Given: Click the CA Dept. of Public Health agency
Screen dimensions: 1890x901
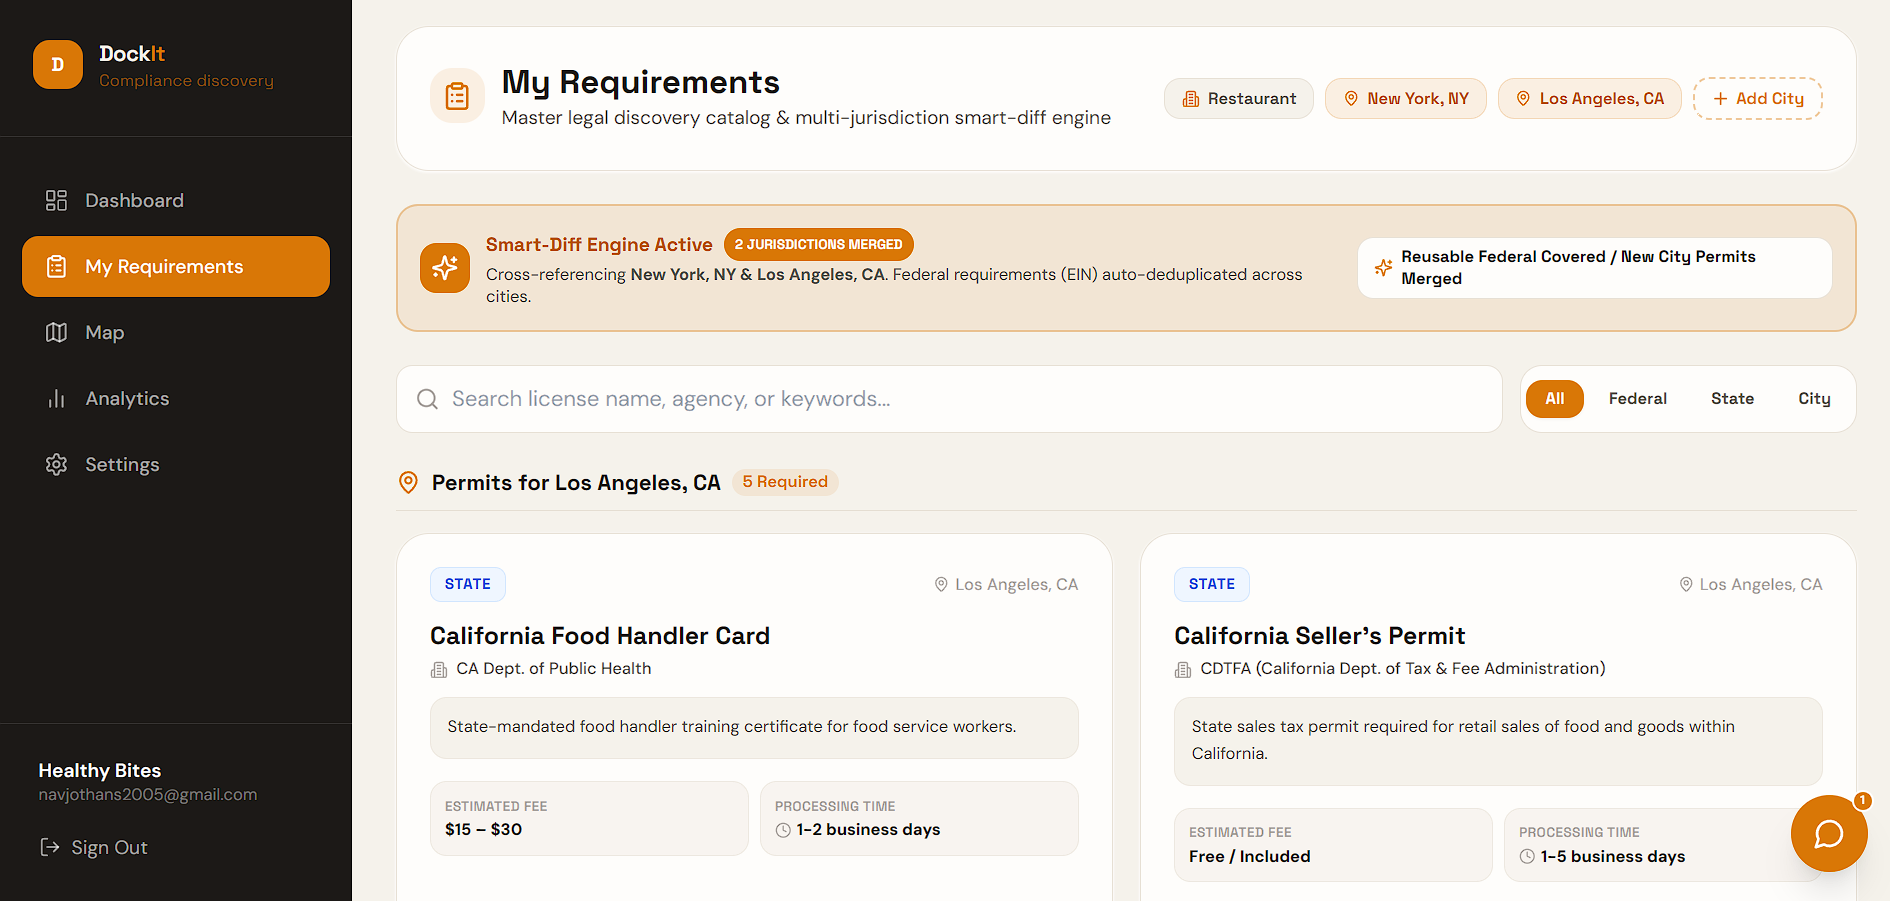Looking at the screenshot, I should (554, 668).
